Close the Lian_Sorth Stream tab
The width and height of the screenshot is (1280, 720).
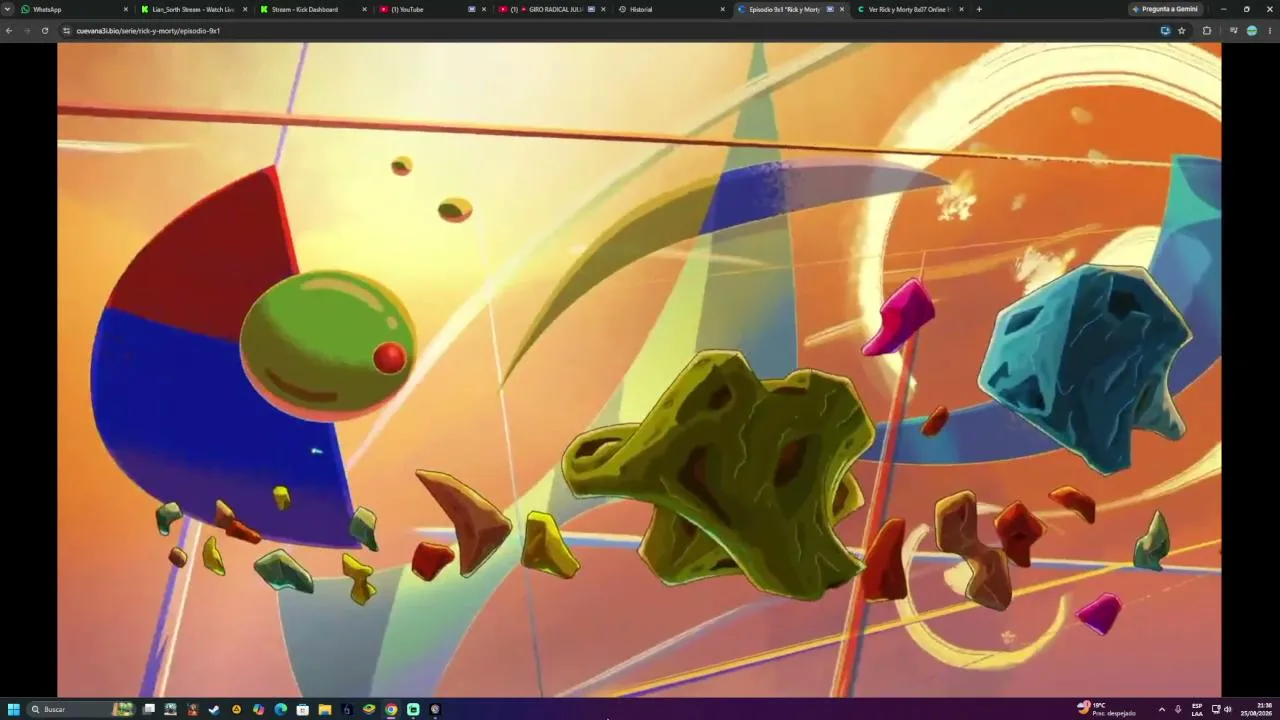click(x=245, y=9)
